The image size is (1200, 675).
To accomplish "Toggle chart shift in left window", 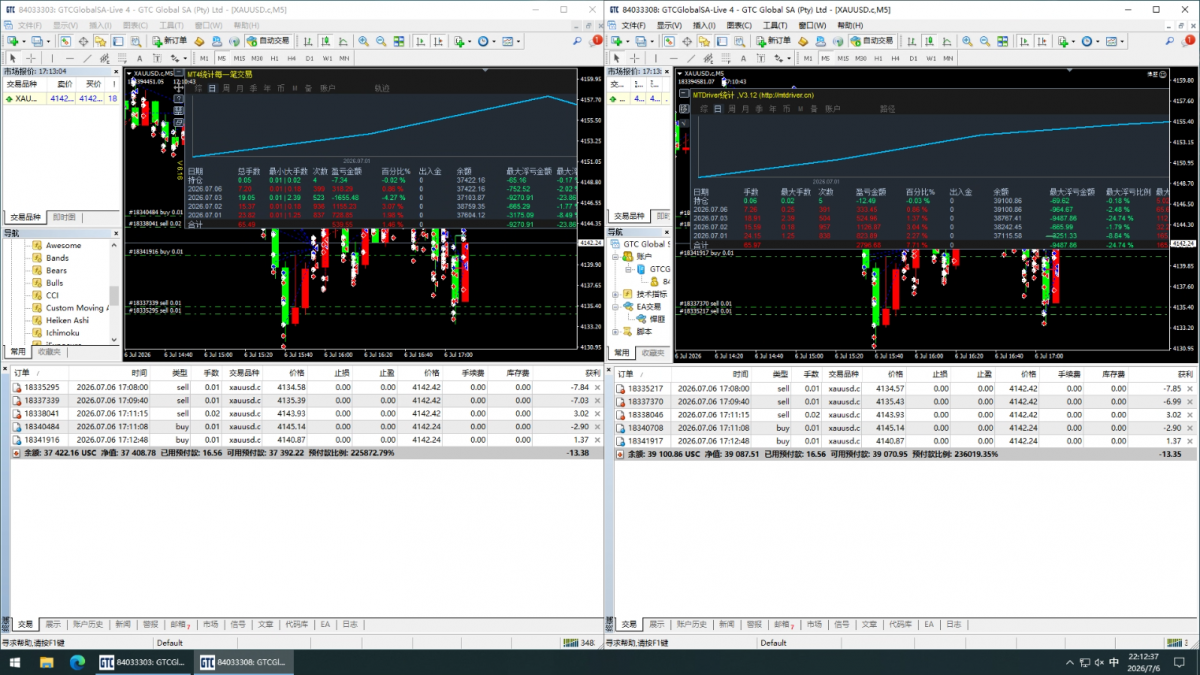I will tap(438, 41).
